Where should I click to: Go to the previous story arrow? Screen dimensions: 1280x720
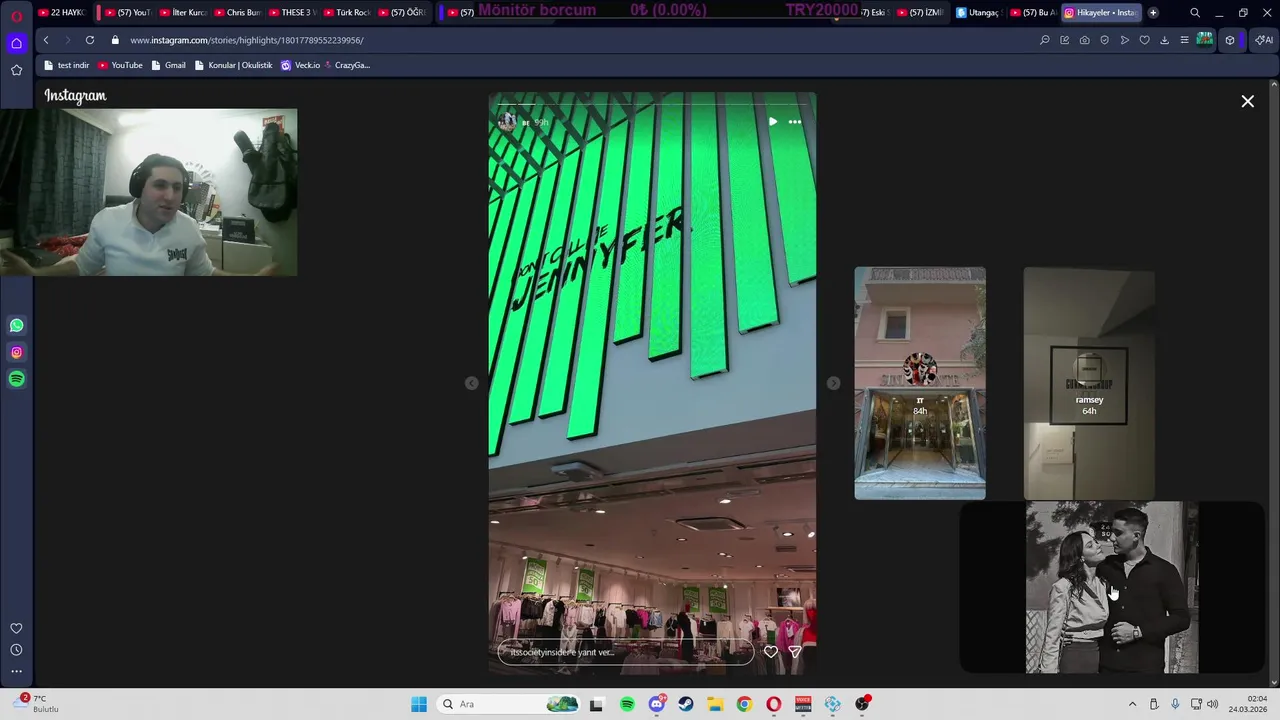pos(472,383)
